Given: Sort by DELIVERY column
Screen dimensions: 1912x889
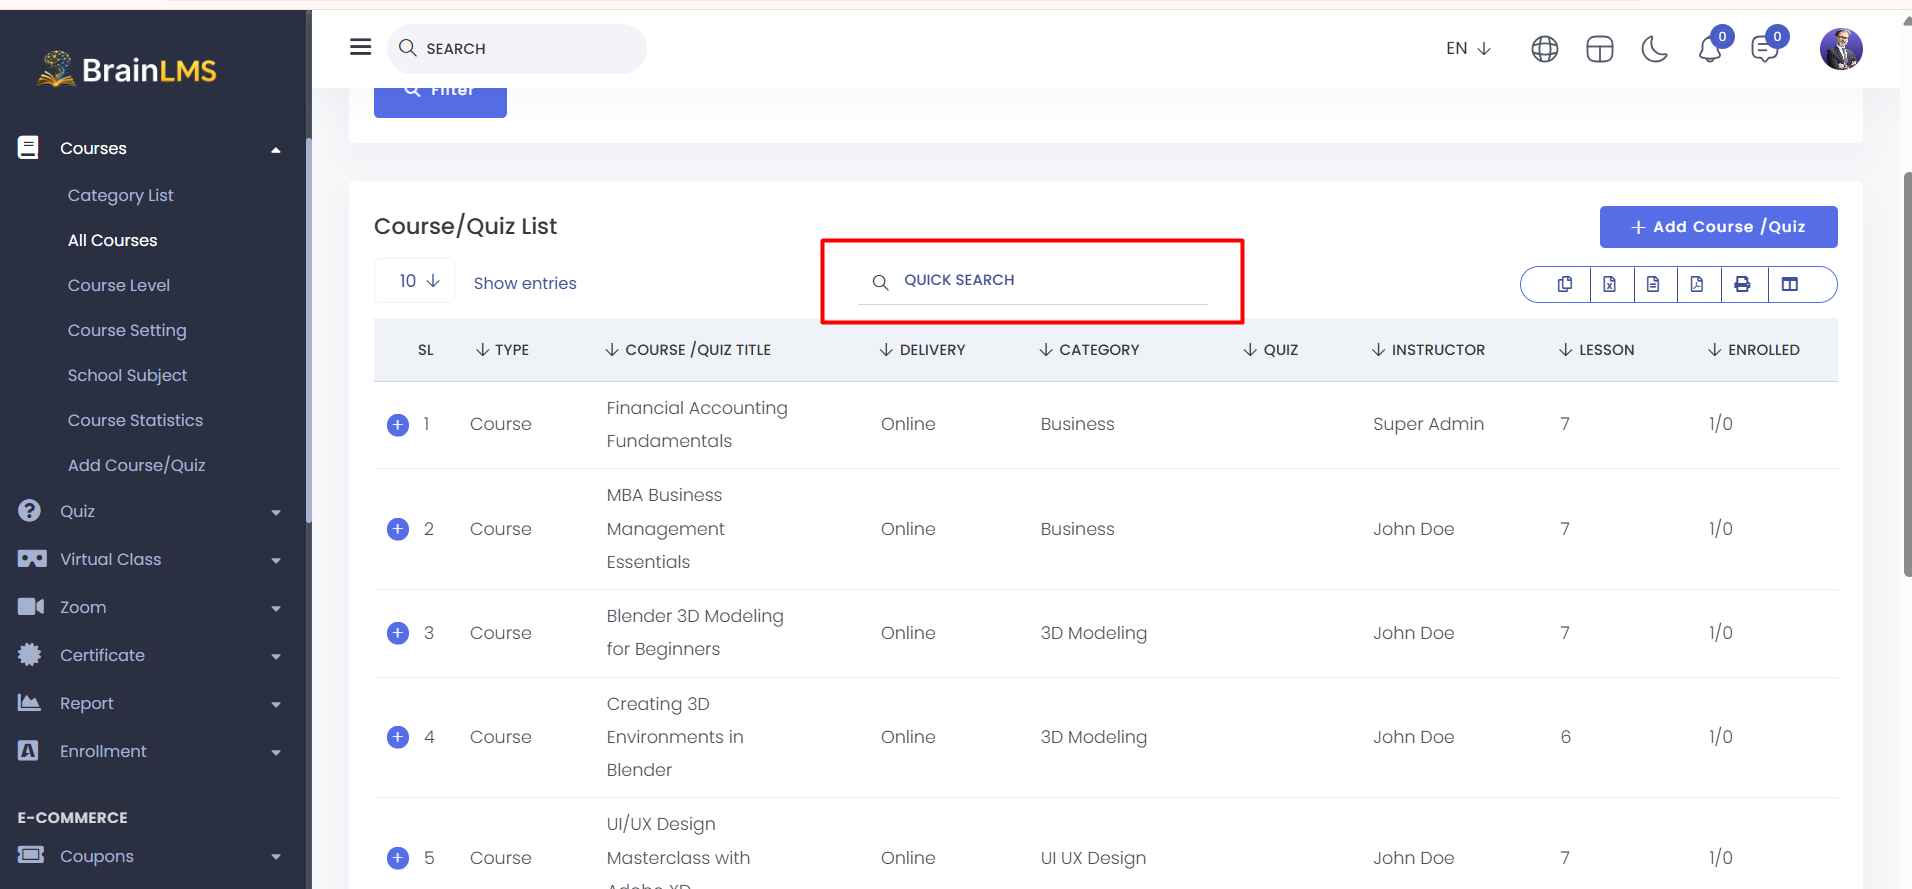Looking at the screenshot, I should [922, 350].
